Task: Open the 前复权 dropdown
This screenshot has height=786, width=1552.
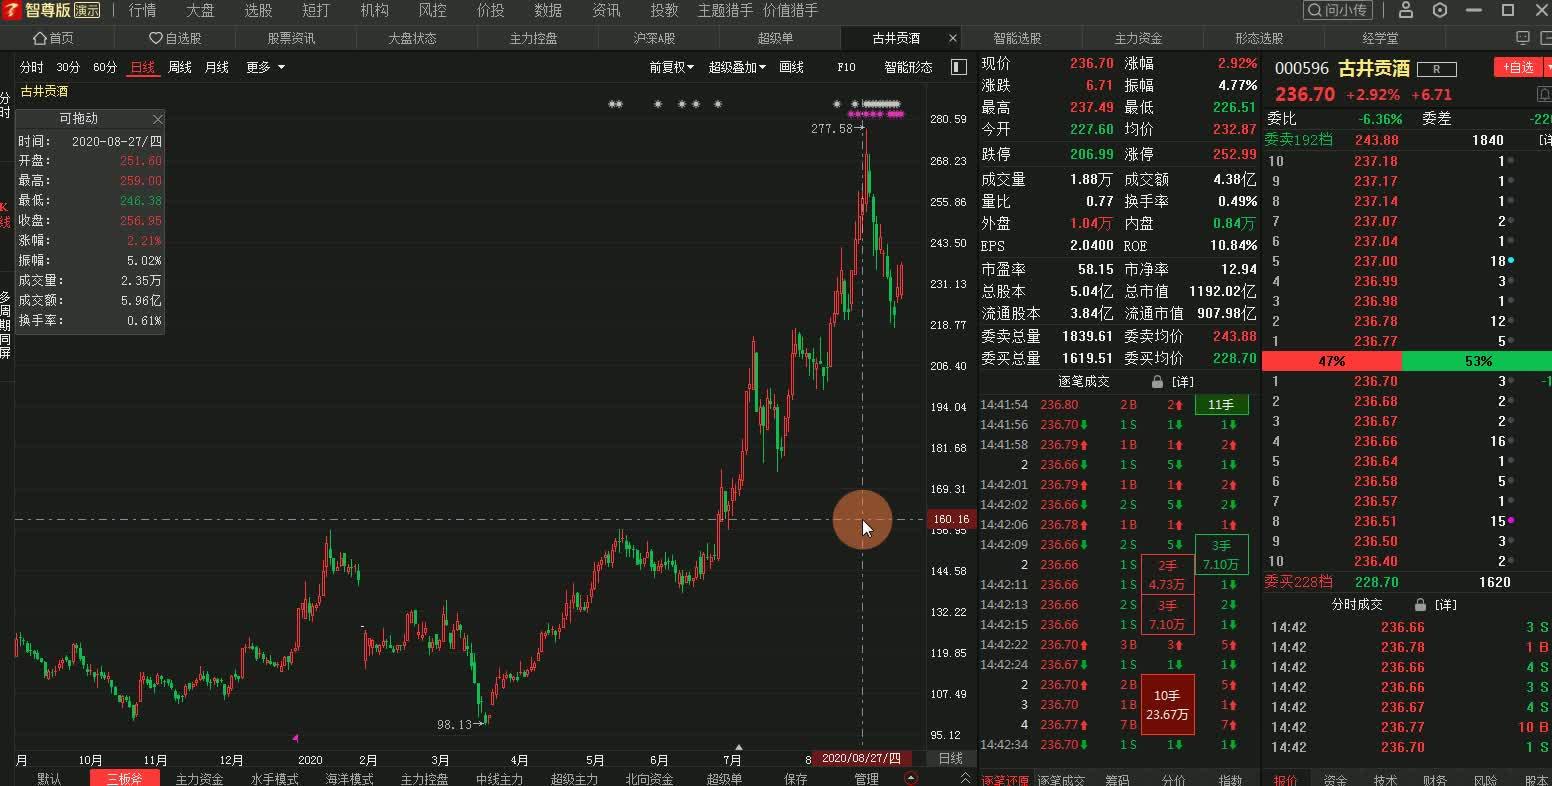Action: click(x=671, y=67)
